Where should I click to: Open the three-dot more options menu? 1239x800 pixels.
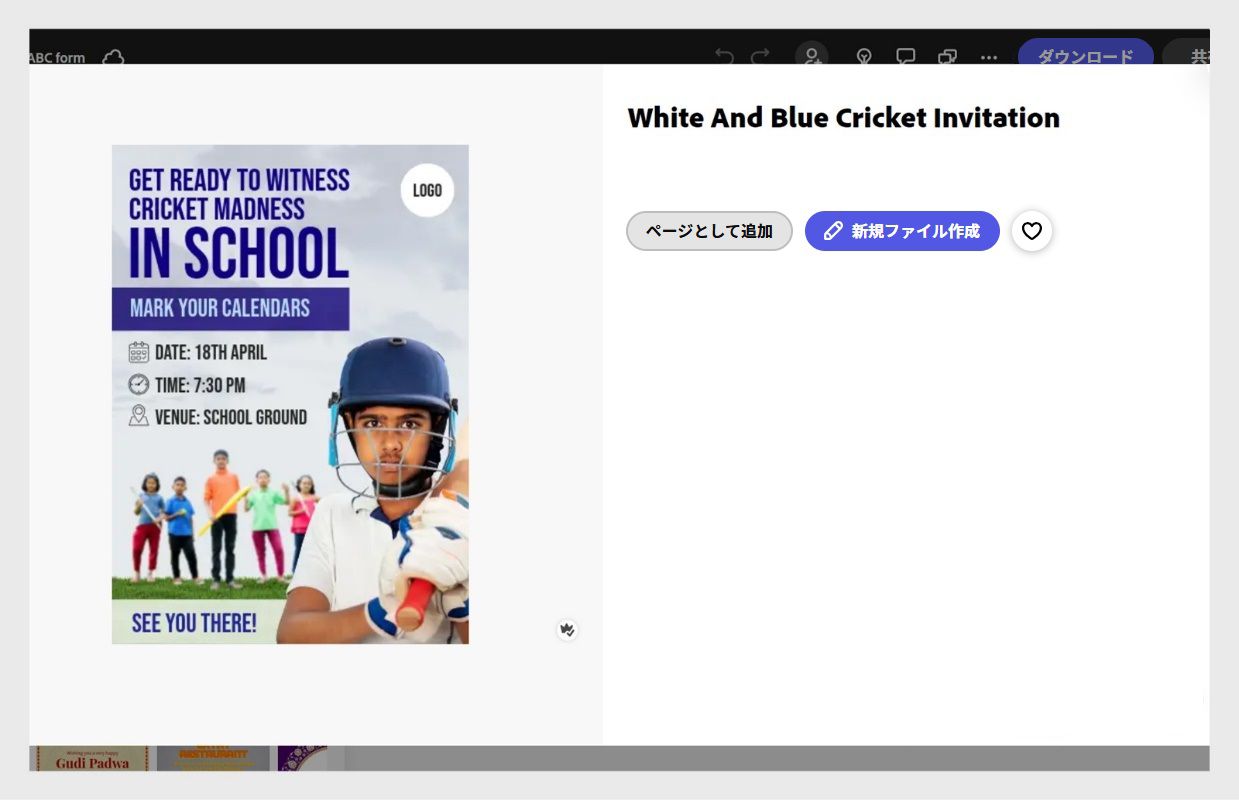pyautogui.click(x=989, y=57)
